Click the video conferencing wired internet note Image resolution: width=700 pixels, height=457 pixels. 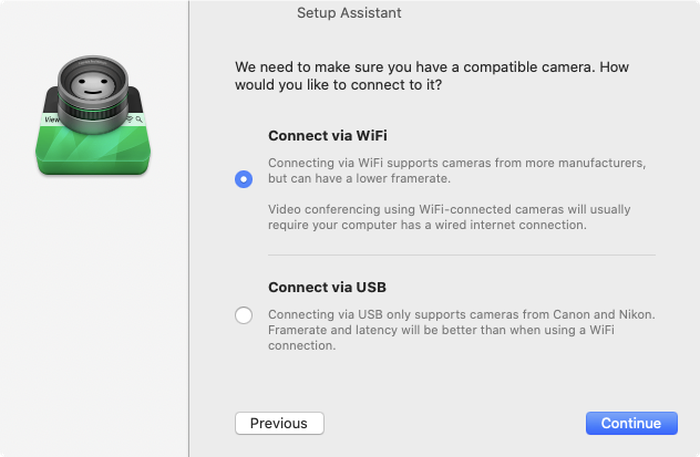tap(449, 217)
